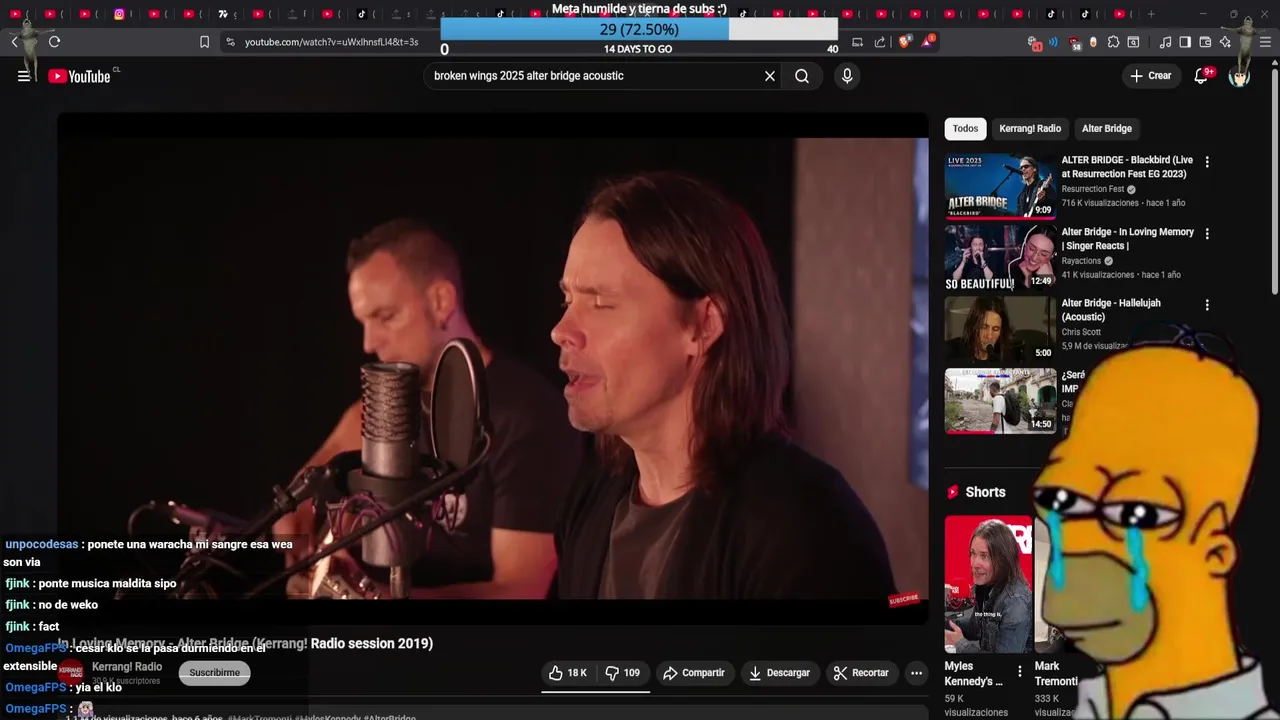Open the Blackbird Live video title
Viewport: 1280px width, 720px height.
[1127, 167]
